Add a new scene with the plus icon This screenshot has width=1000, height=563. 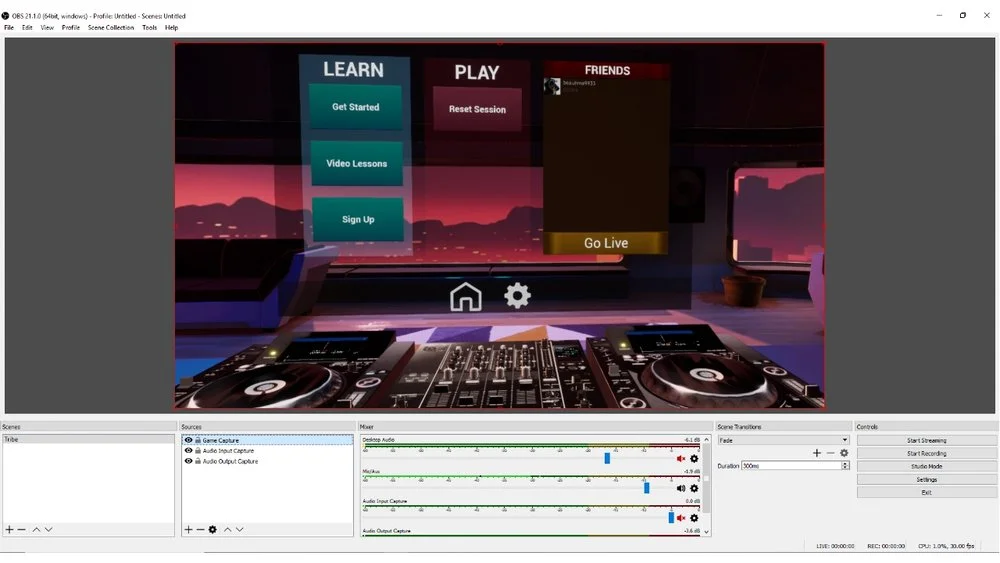pyautogui.click(x=10, y=529)
